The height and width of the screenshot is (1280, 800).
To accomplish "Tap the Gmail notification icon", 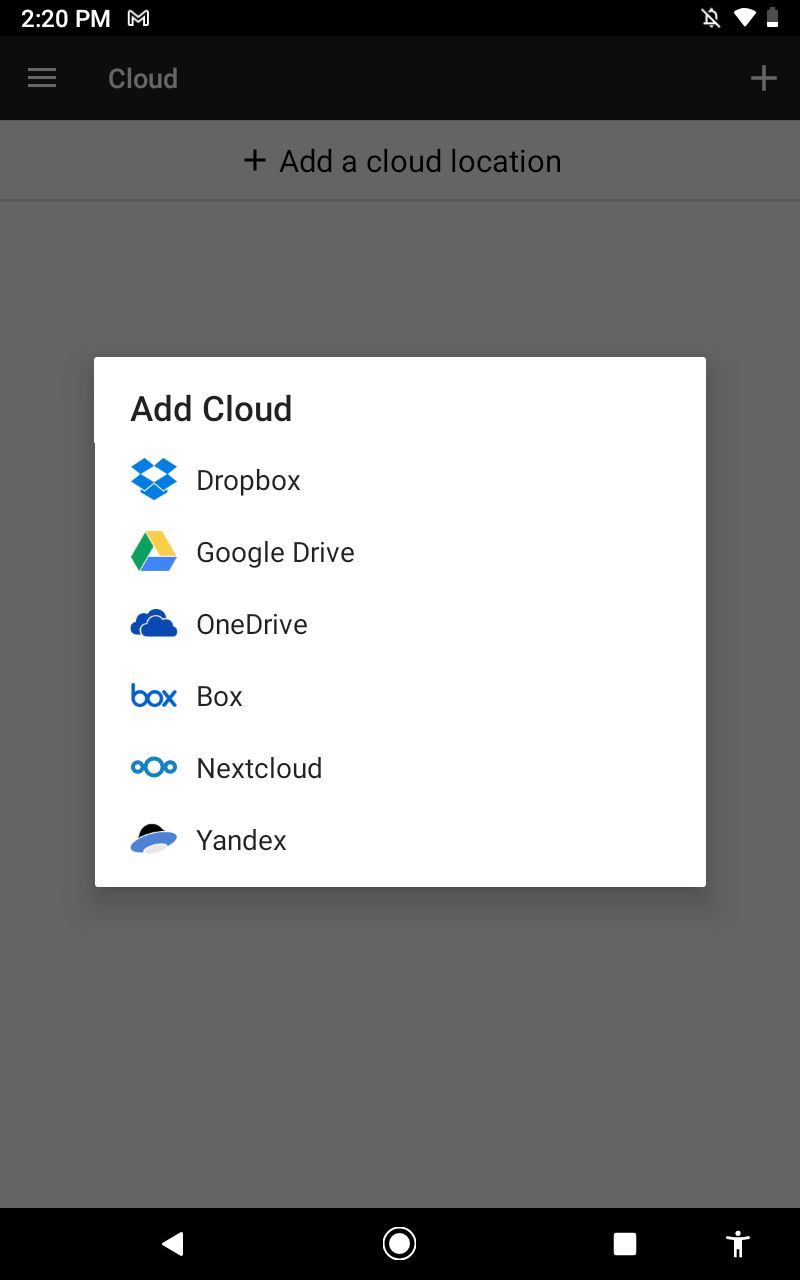I will (x=139, y=18).
